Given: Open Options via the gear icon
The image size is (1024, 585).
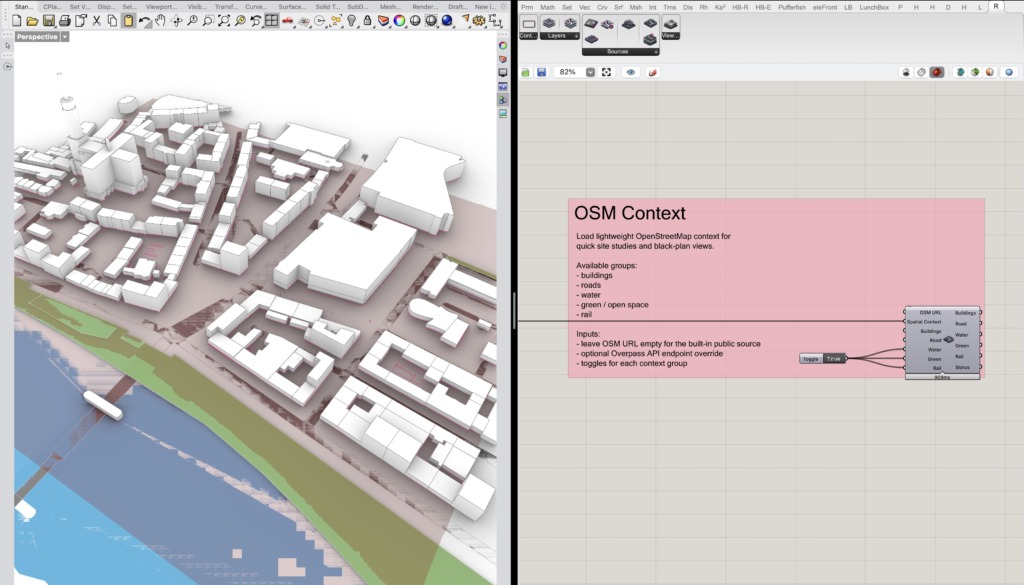Looking at the screenshot, I should [479, 21].
